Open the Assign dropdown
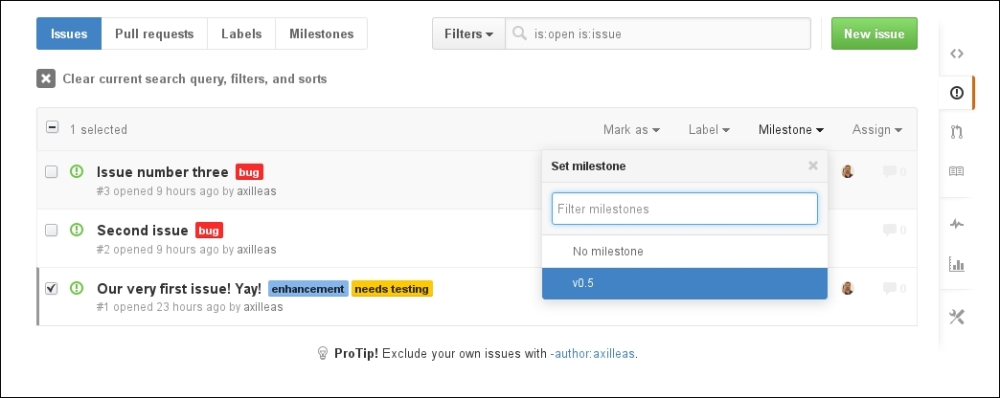The width and height of the screenshot is (1000, 398). pyautogui.click(x=877, y=129)
